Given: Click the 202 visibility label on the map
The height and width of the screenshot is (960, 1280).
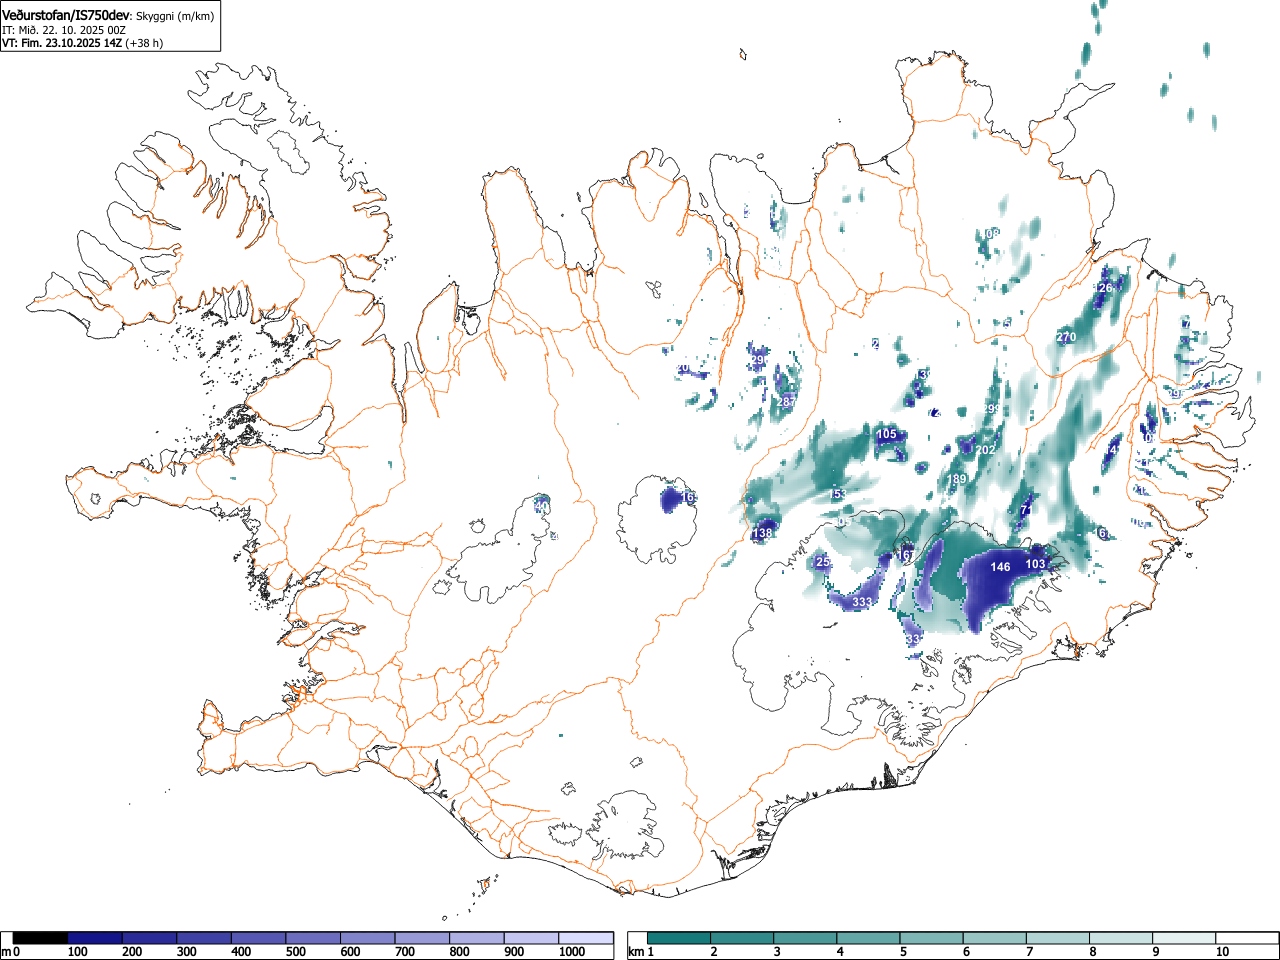Looking at the screenshot, I should click(x=985, y=450).
